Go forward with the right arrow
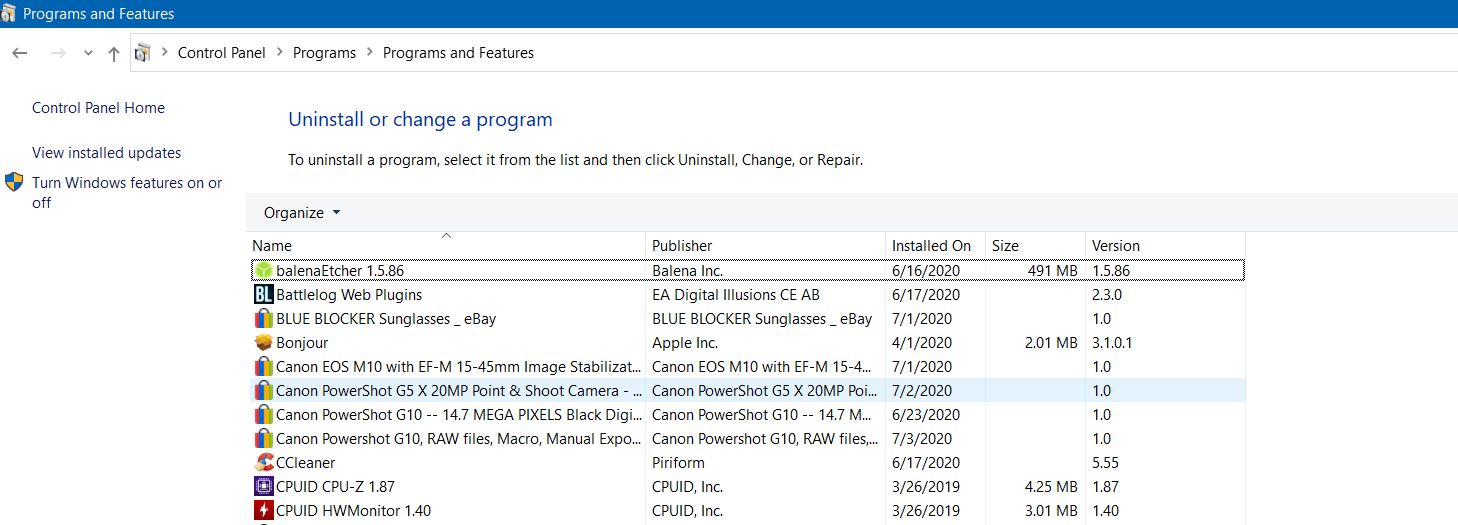 pyautogui.click(x=58, y=53)
